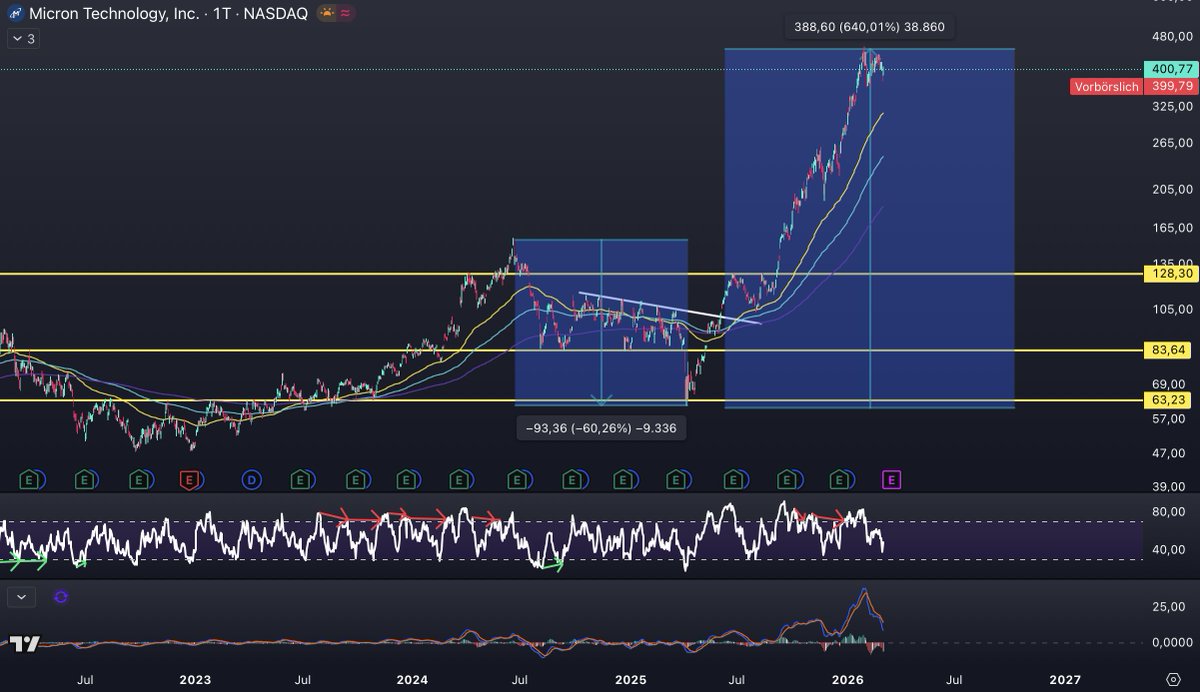Expand the collapsed indicator legend showing 3
Image resolution: width=1200 pixels, height=692 pixels.
22,39
